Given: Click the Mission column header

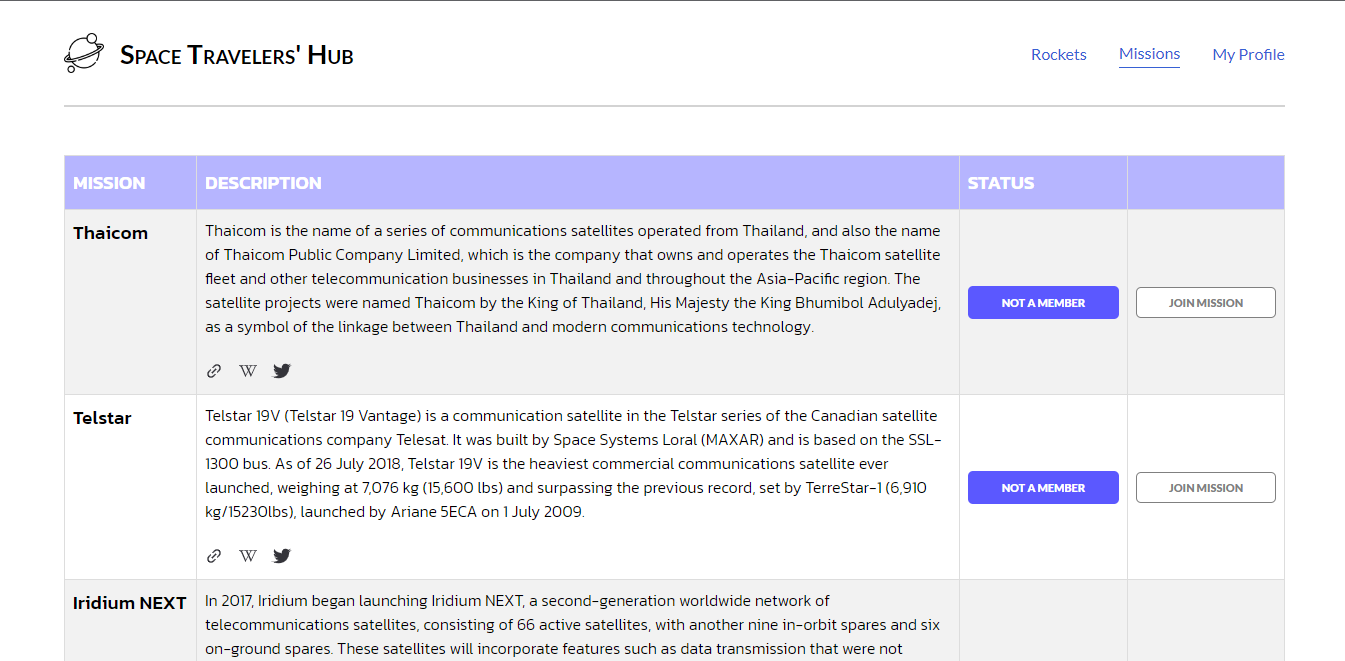Looking at the screenshot, I should 109,183.
